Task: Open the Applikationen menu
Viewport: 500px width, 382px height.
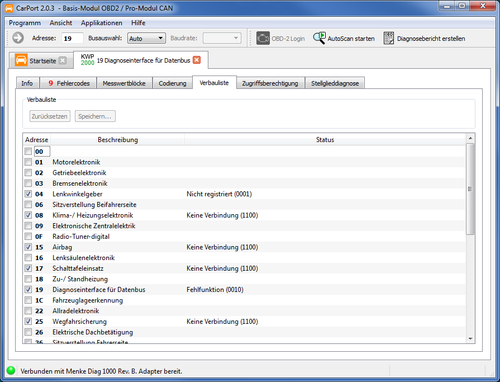Action: pyautogui.click(x=101, y=23)
